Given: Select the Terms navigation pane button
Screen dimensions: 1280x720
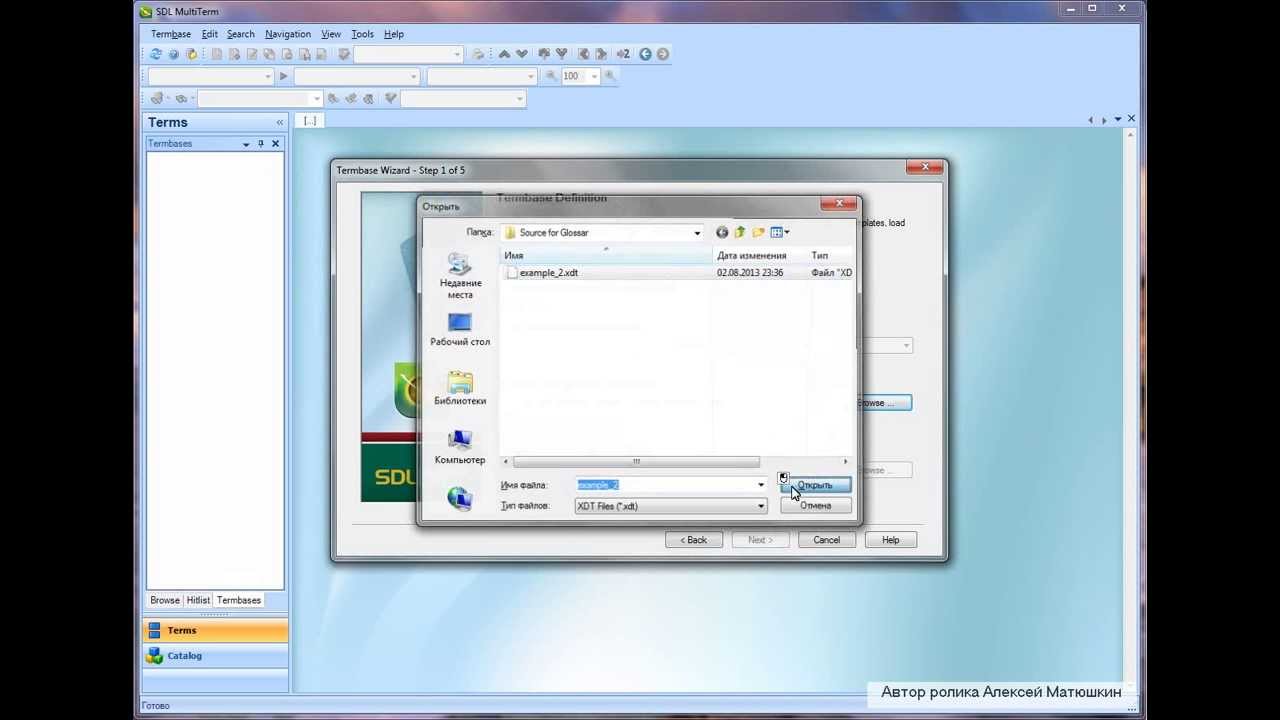Looking at the screenshot, I should 216,631.
